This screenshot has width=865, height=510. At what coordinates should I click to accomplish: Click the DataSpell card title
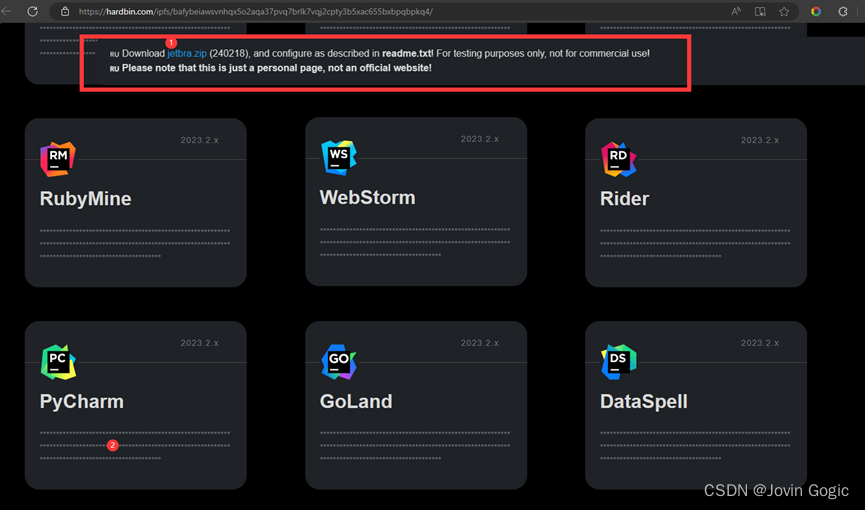tap(644, 401)
